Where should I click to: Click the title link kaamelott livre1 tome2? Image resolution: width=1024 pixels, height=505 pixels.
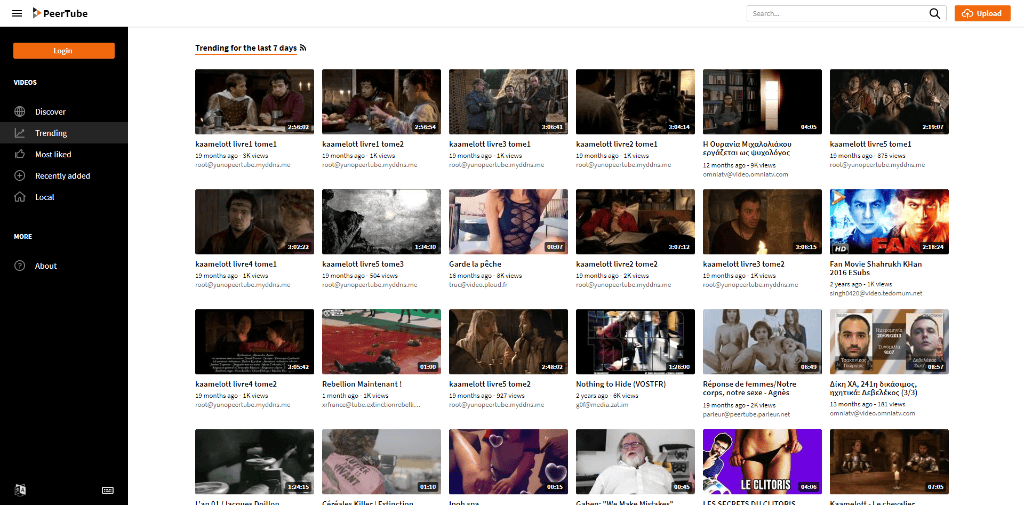[x=363, y=144]
